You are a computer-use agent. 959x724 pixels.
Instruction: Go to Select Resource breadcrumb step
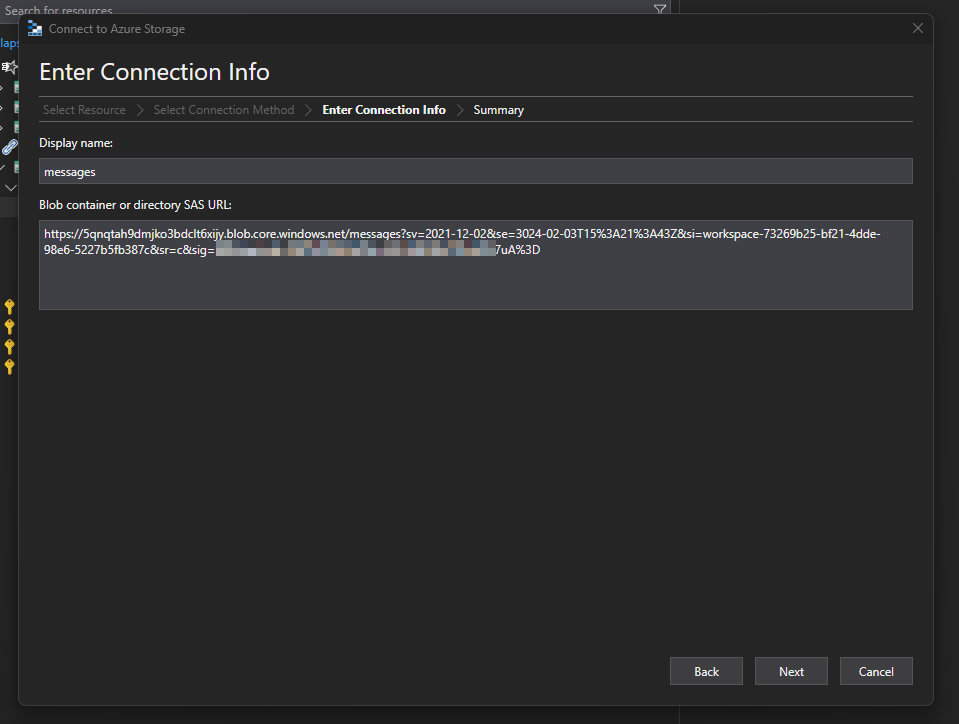coord(84,110)
